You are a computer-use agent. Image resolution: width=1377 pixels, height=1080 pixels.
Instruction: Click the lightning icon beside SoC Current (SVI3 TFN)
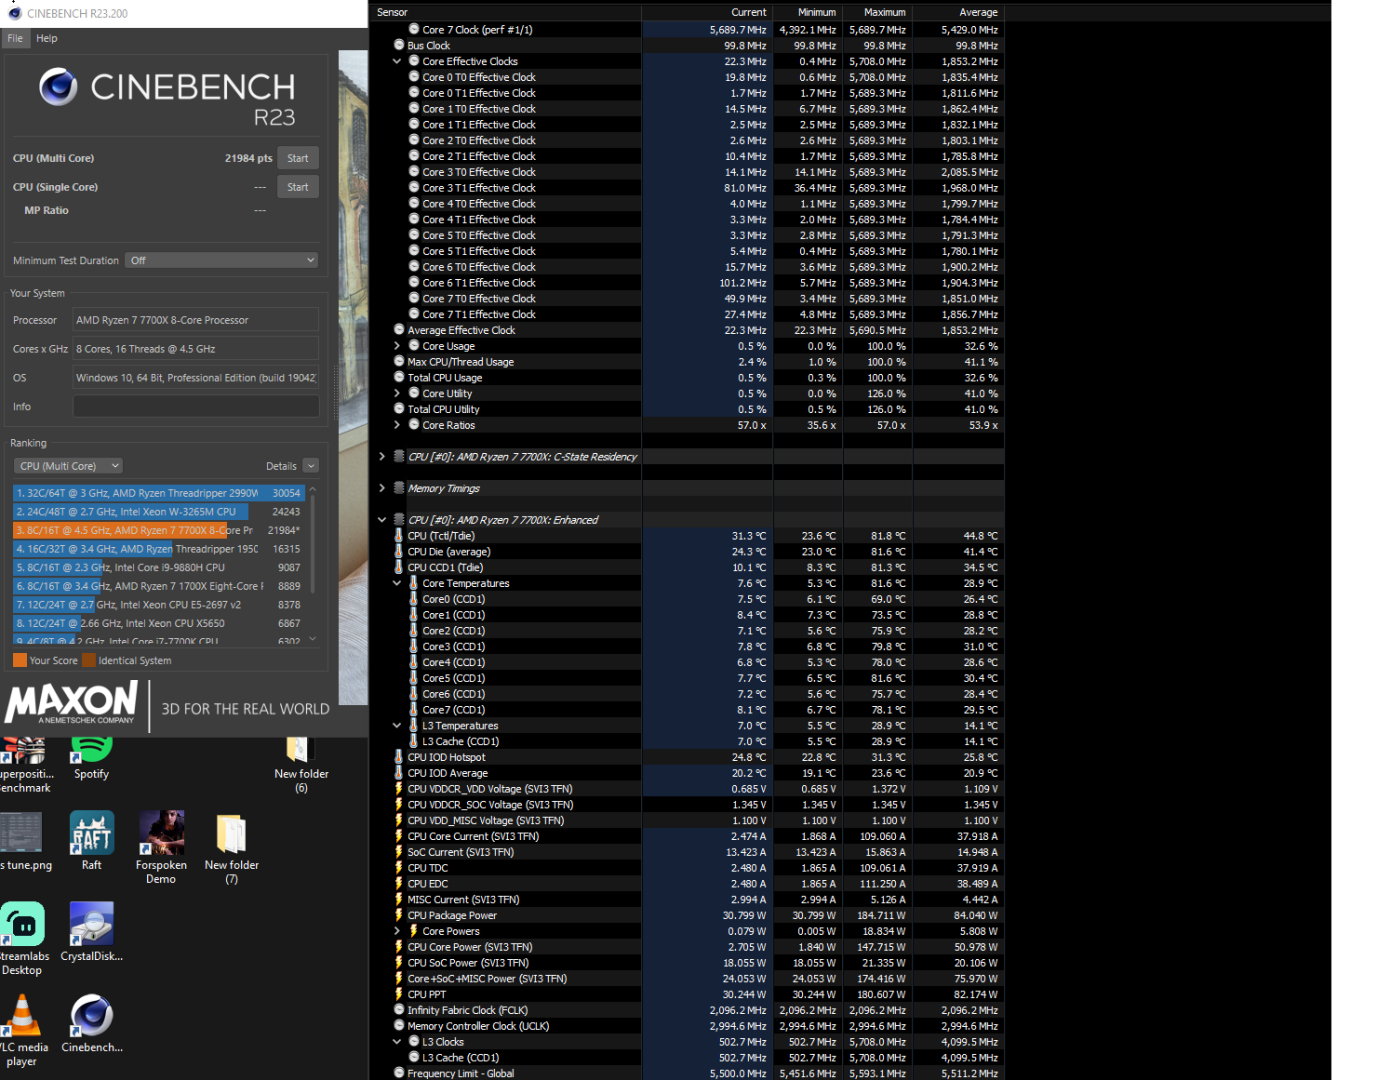[399, 852]
